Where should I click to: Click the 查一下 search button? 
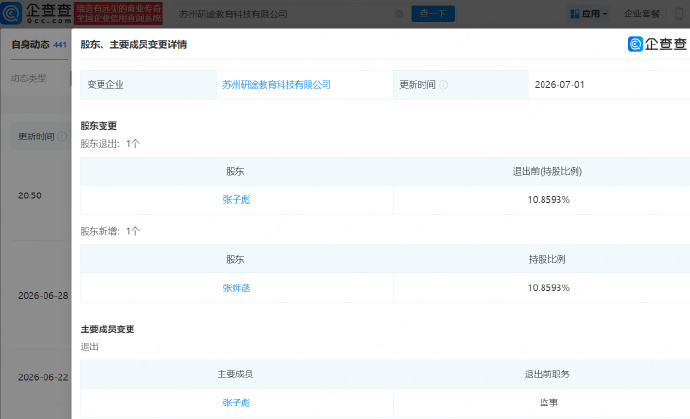click(x=433, y=14)
